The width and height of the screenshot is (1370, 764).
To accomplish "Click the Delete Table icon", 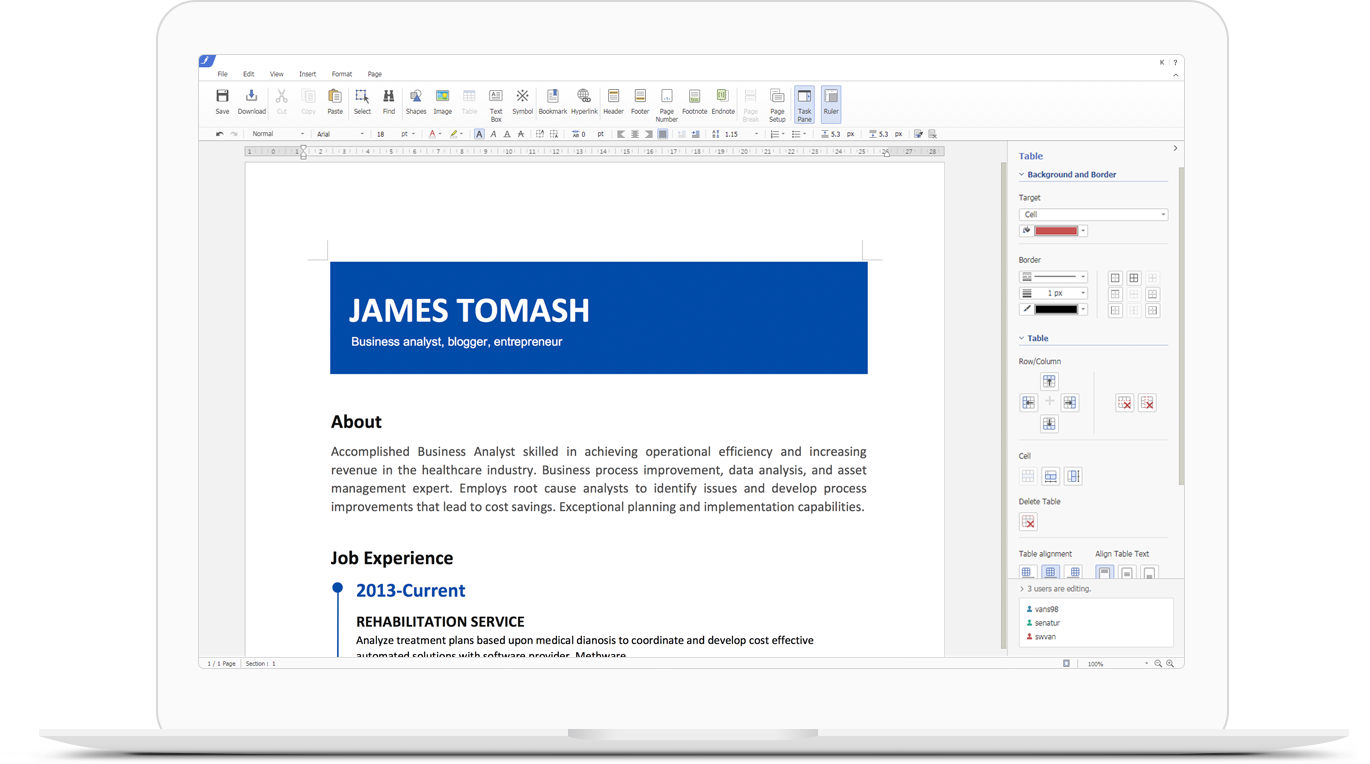I will click(1028, 522).
